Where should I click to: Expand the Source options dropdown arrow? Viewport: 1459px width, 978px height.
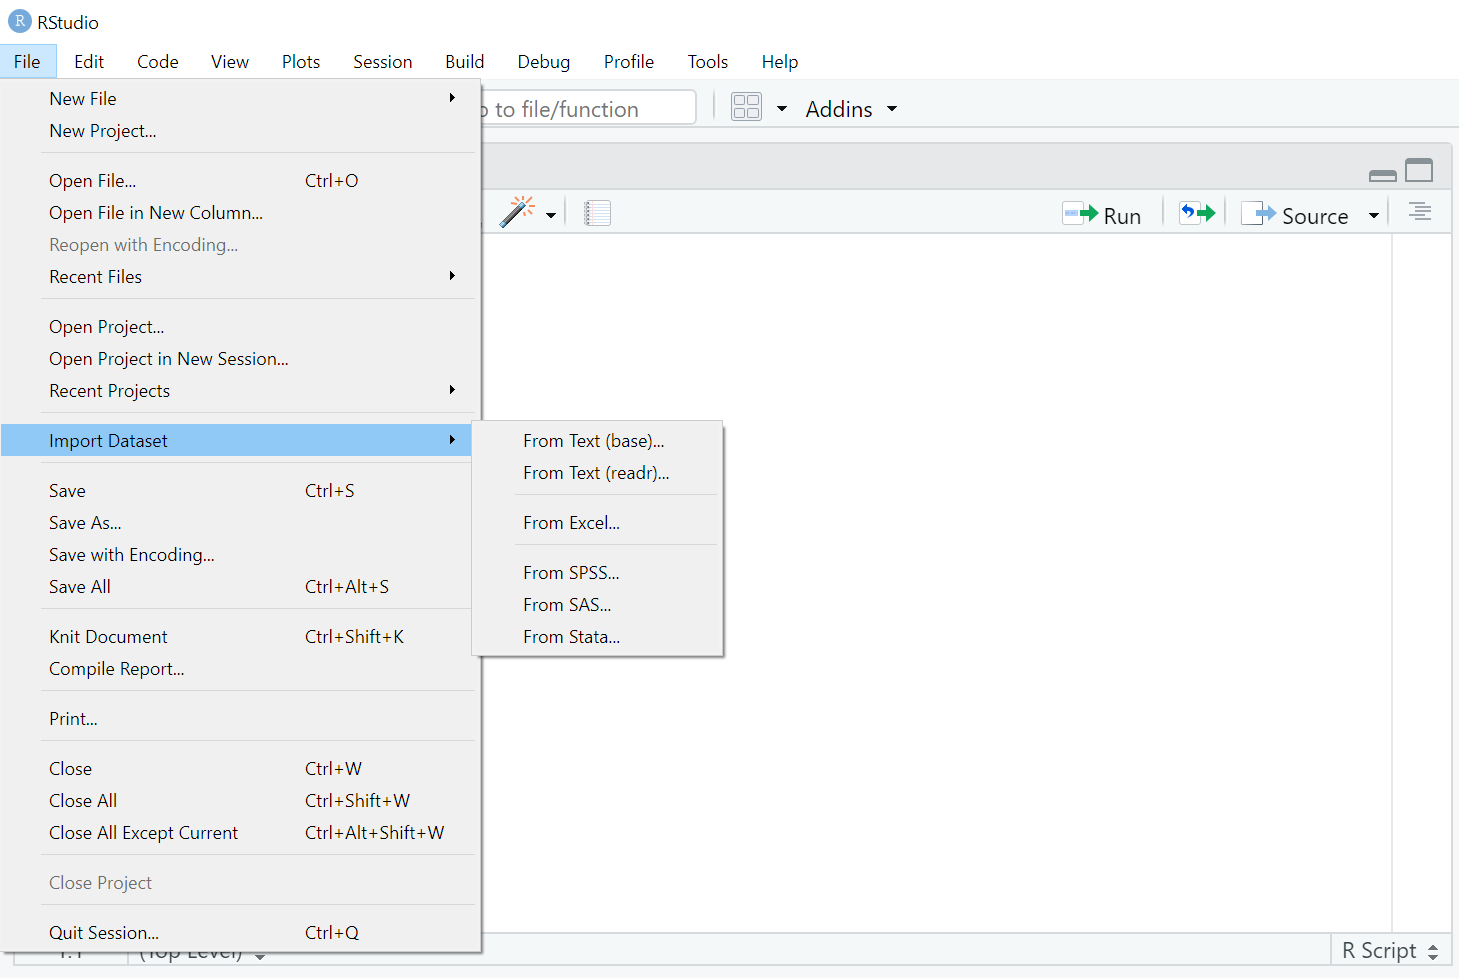pyautogui.click(x=1373, y=216)
